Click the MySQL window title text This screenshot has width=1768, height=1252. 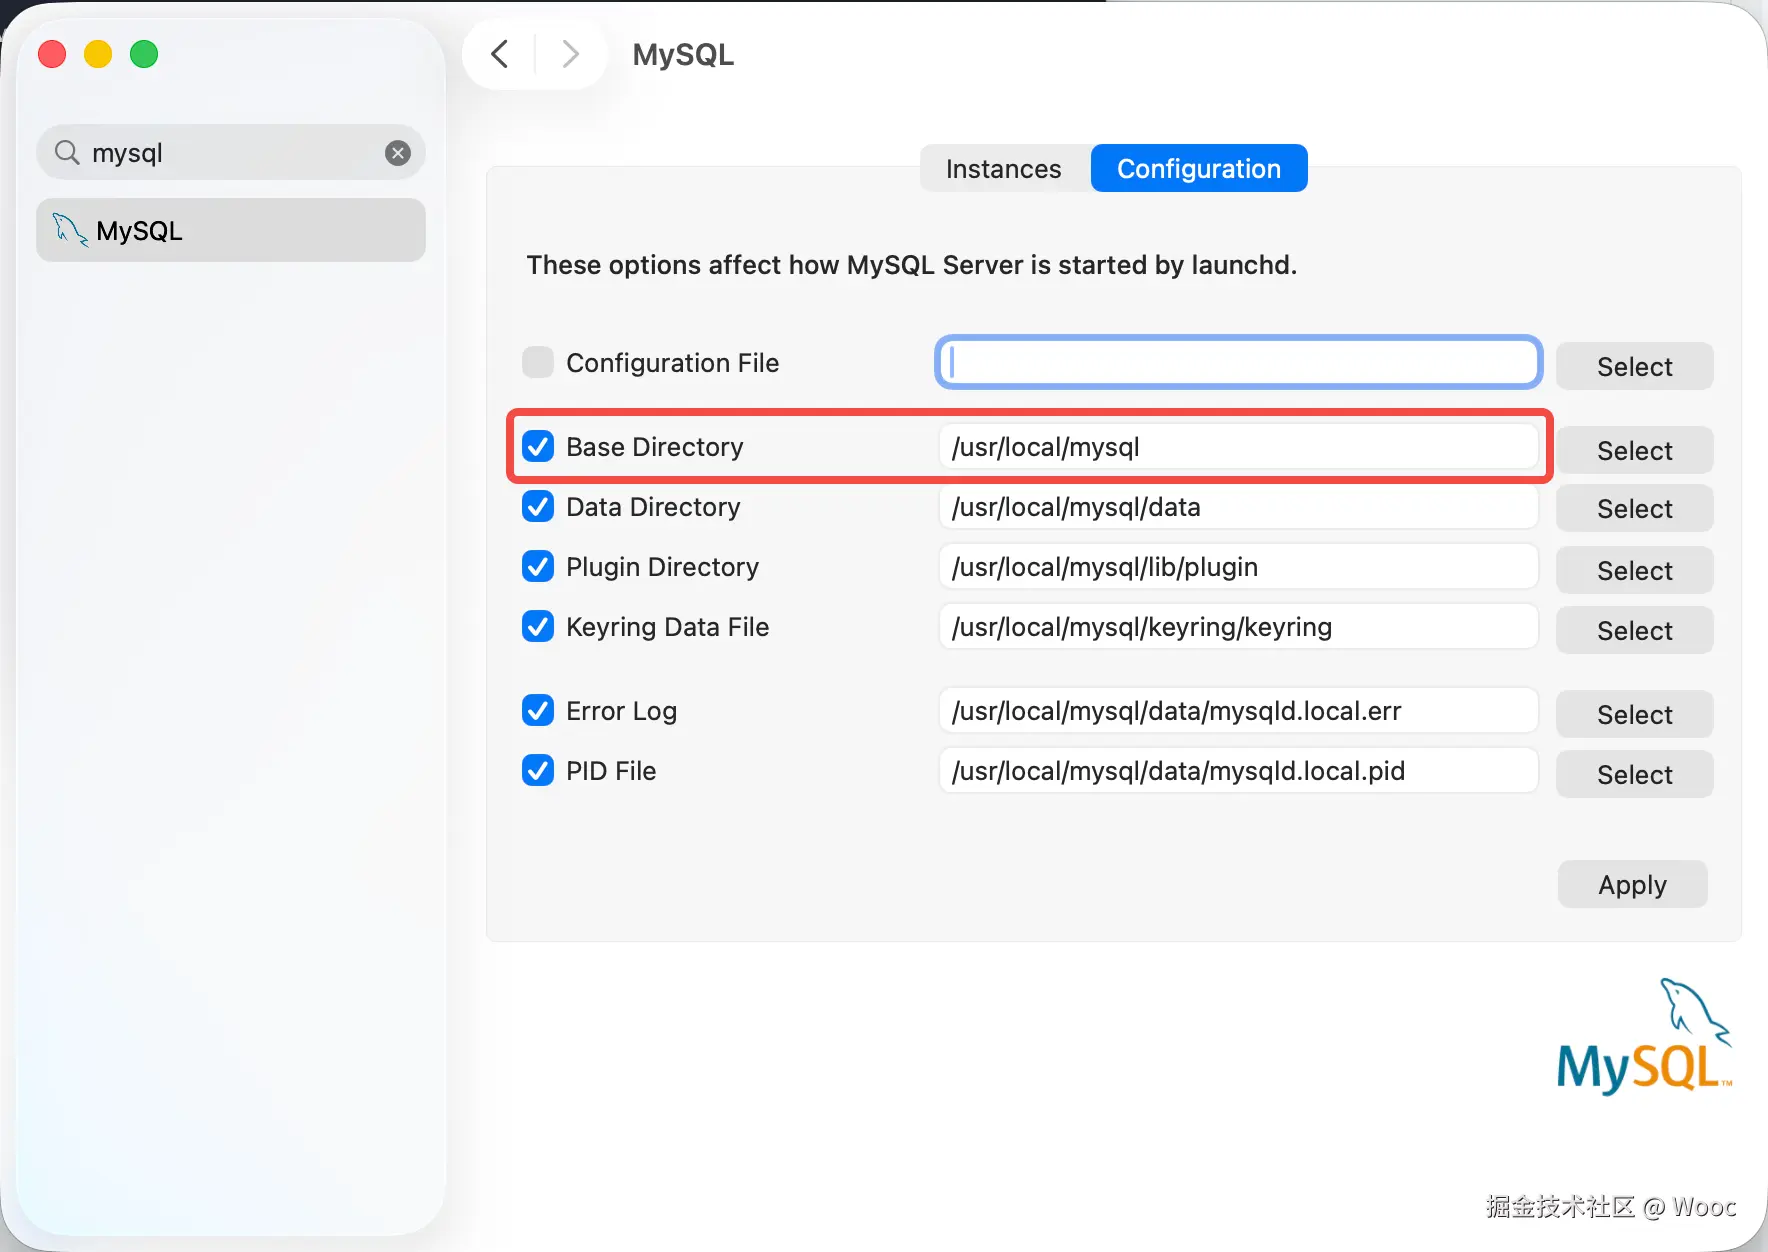pyautogui.click(x=683, y=54)
